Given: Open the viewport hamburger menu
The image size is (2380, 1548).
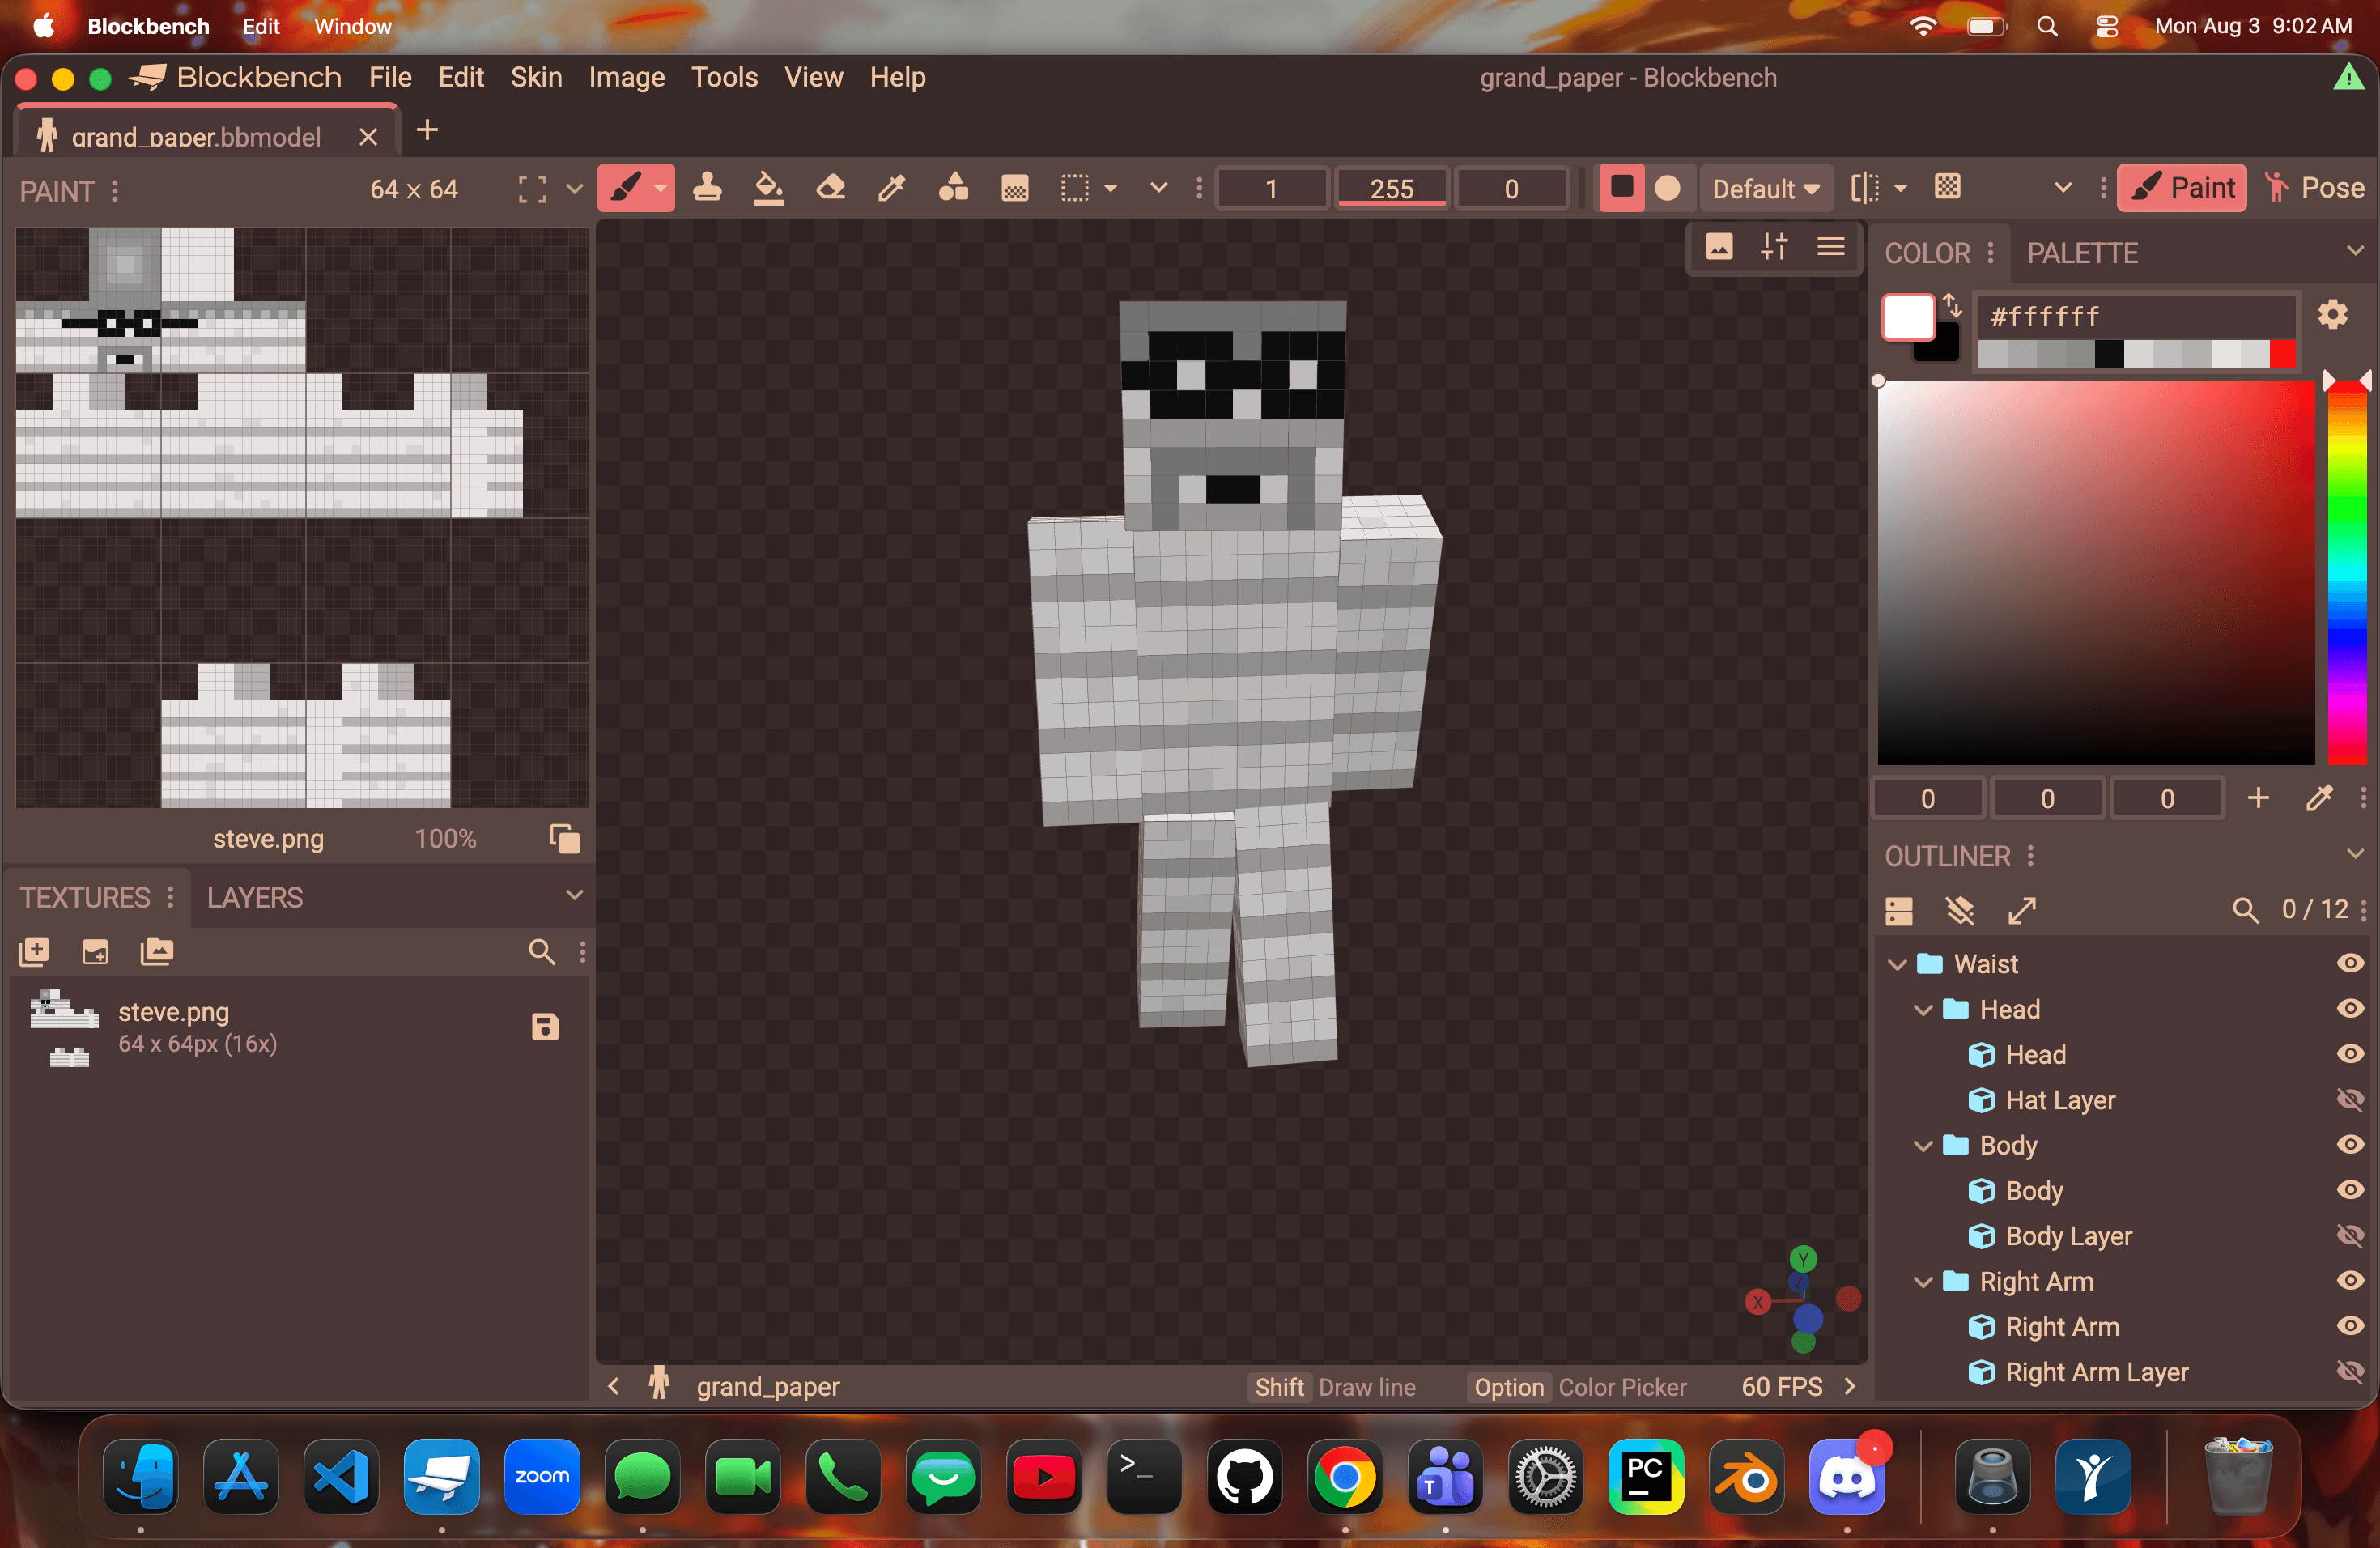Looking at the screenshot, I should point(1831,246).
